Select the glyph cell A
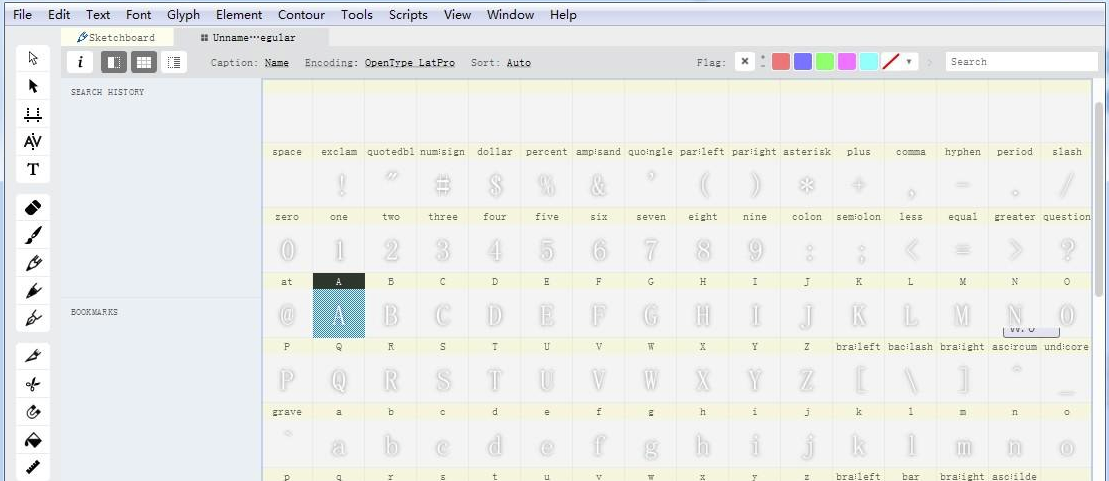This screenshot has width=1109, height=481. point(339,306)
